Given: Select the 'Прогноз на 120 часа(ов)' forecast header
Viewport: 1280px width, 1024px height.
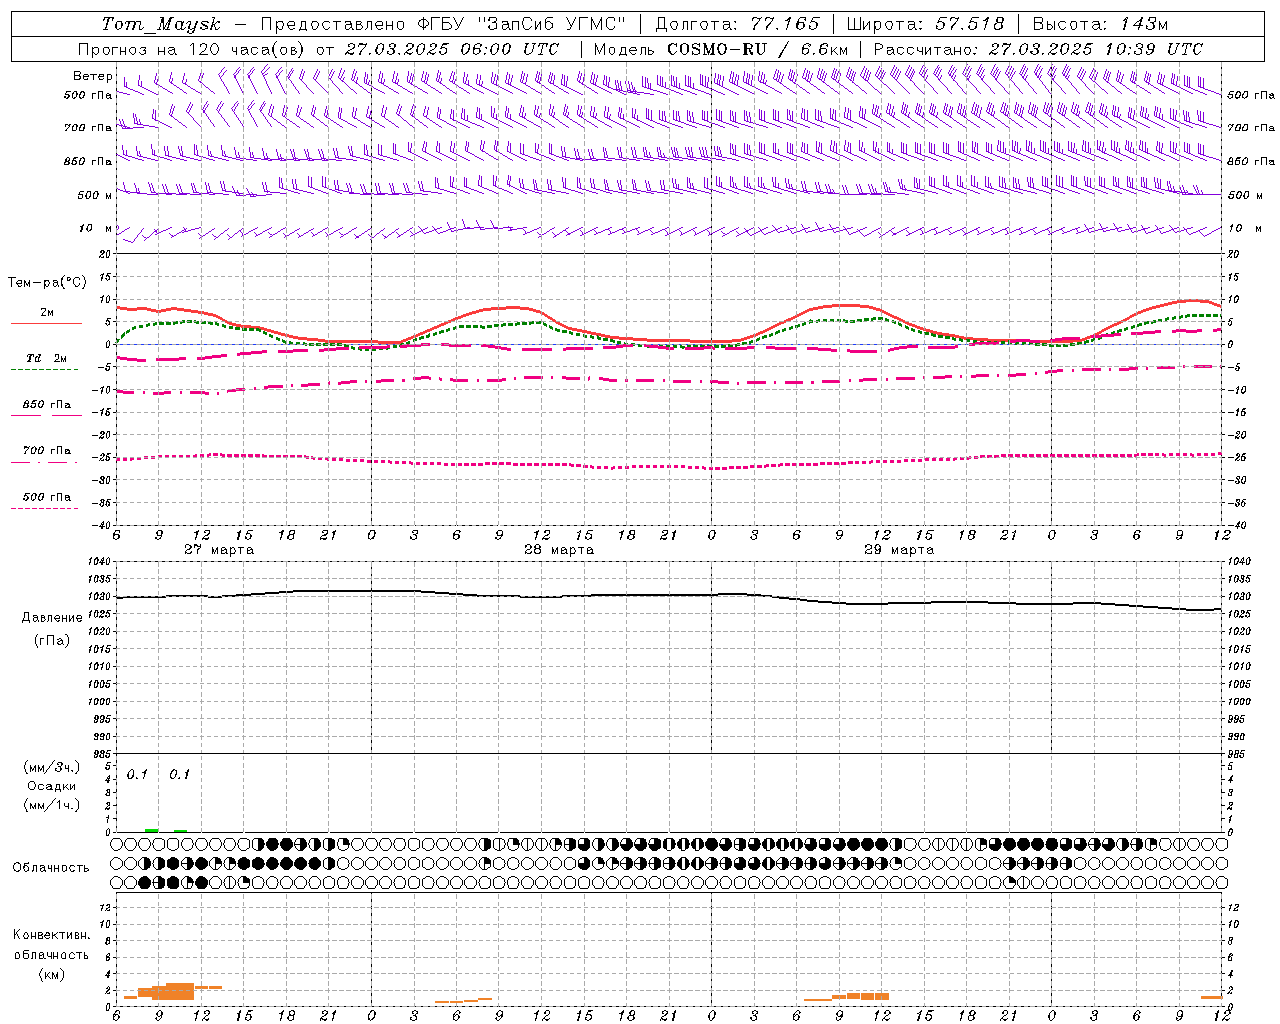Looking at the screenshot, I should (193, 49).
